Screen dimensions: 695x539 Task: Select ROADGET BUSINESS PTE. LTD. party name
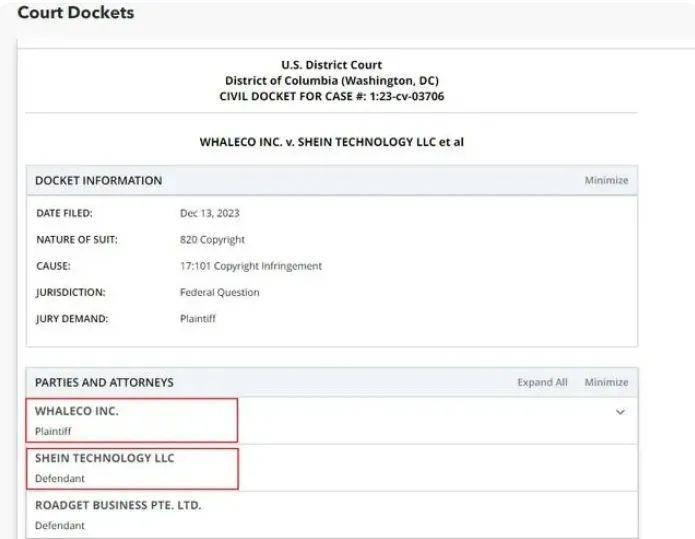(118, 505)
